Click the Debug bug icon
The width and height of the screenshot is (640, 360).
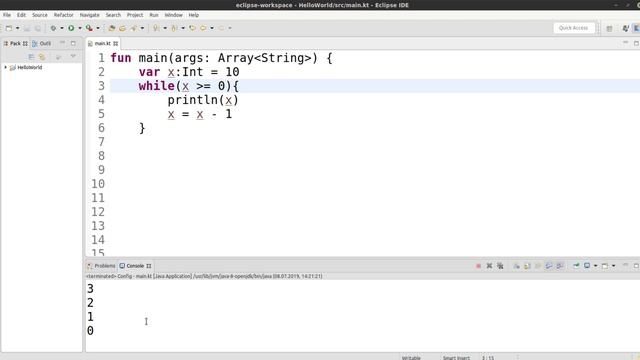53,28
